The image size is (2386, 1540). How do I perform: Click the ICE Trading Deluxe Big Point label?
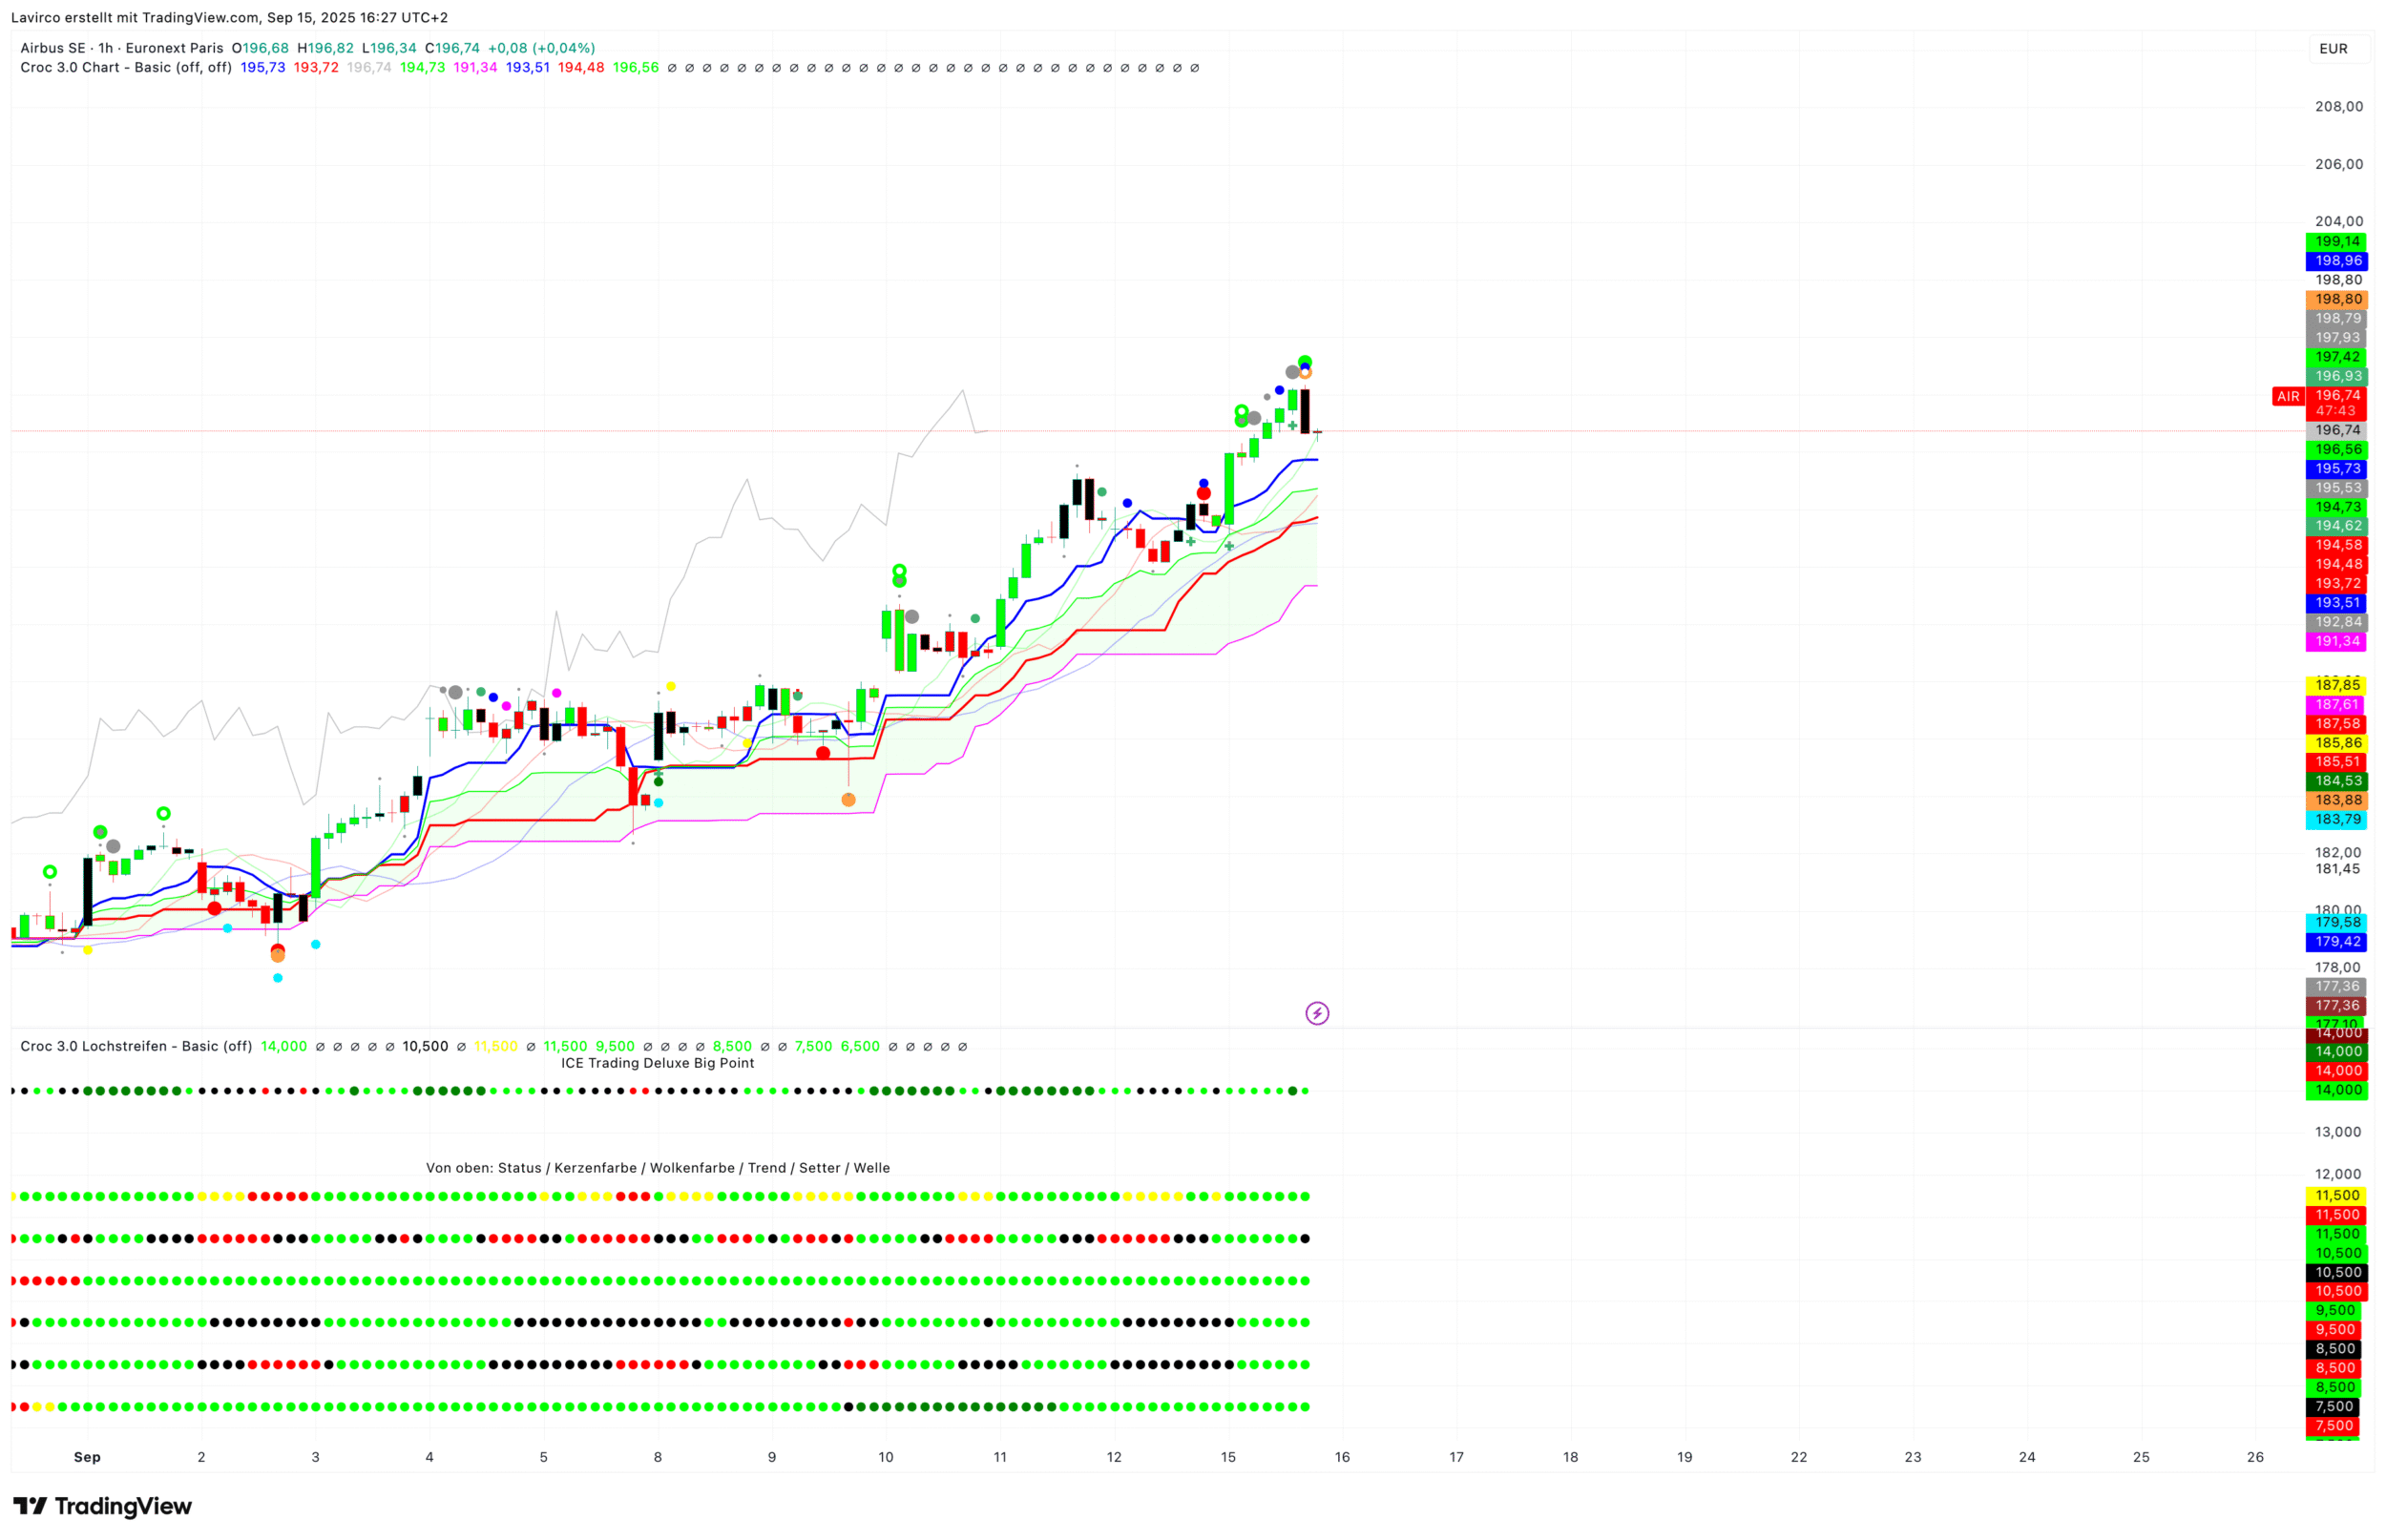[657, 1063]
